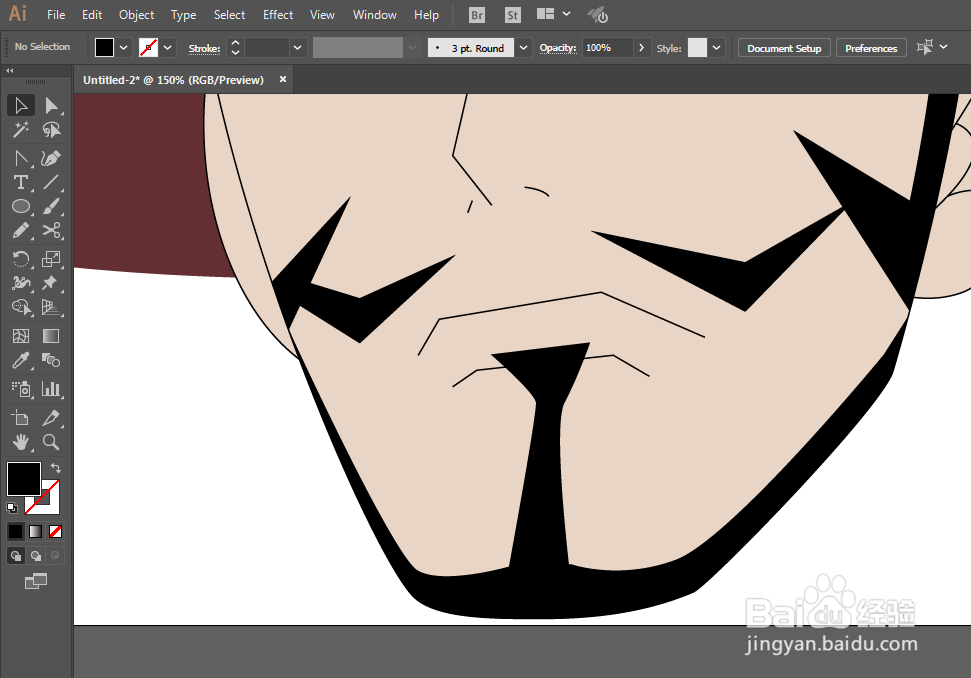Search Adobe Stock
The image size is (971, 678).
tap(513, 15)
